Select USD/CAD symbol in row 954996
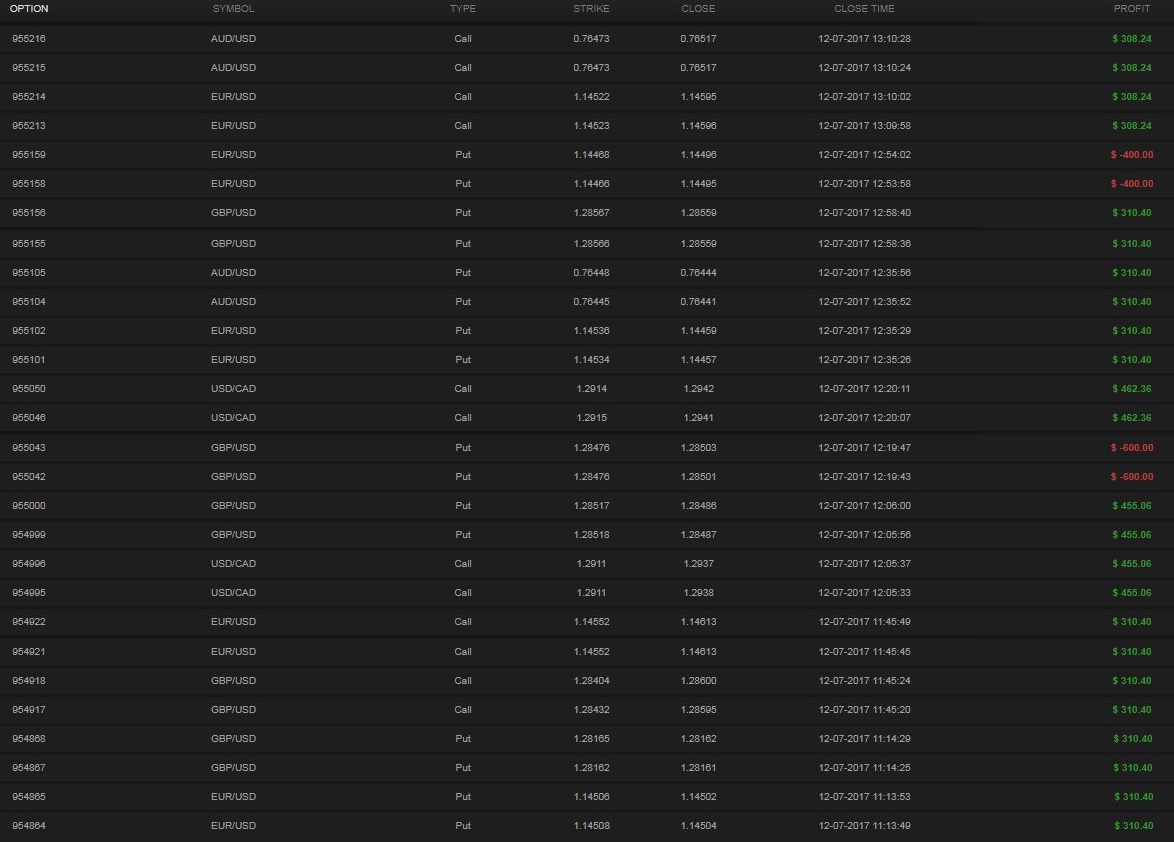Image resolution: width=1174 pixels, height=842 pixels. (233, 564)
